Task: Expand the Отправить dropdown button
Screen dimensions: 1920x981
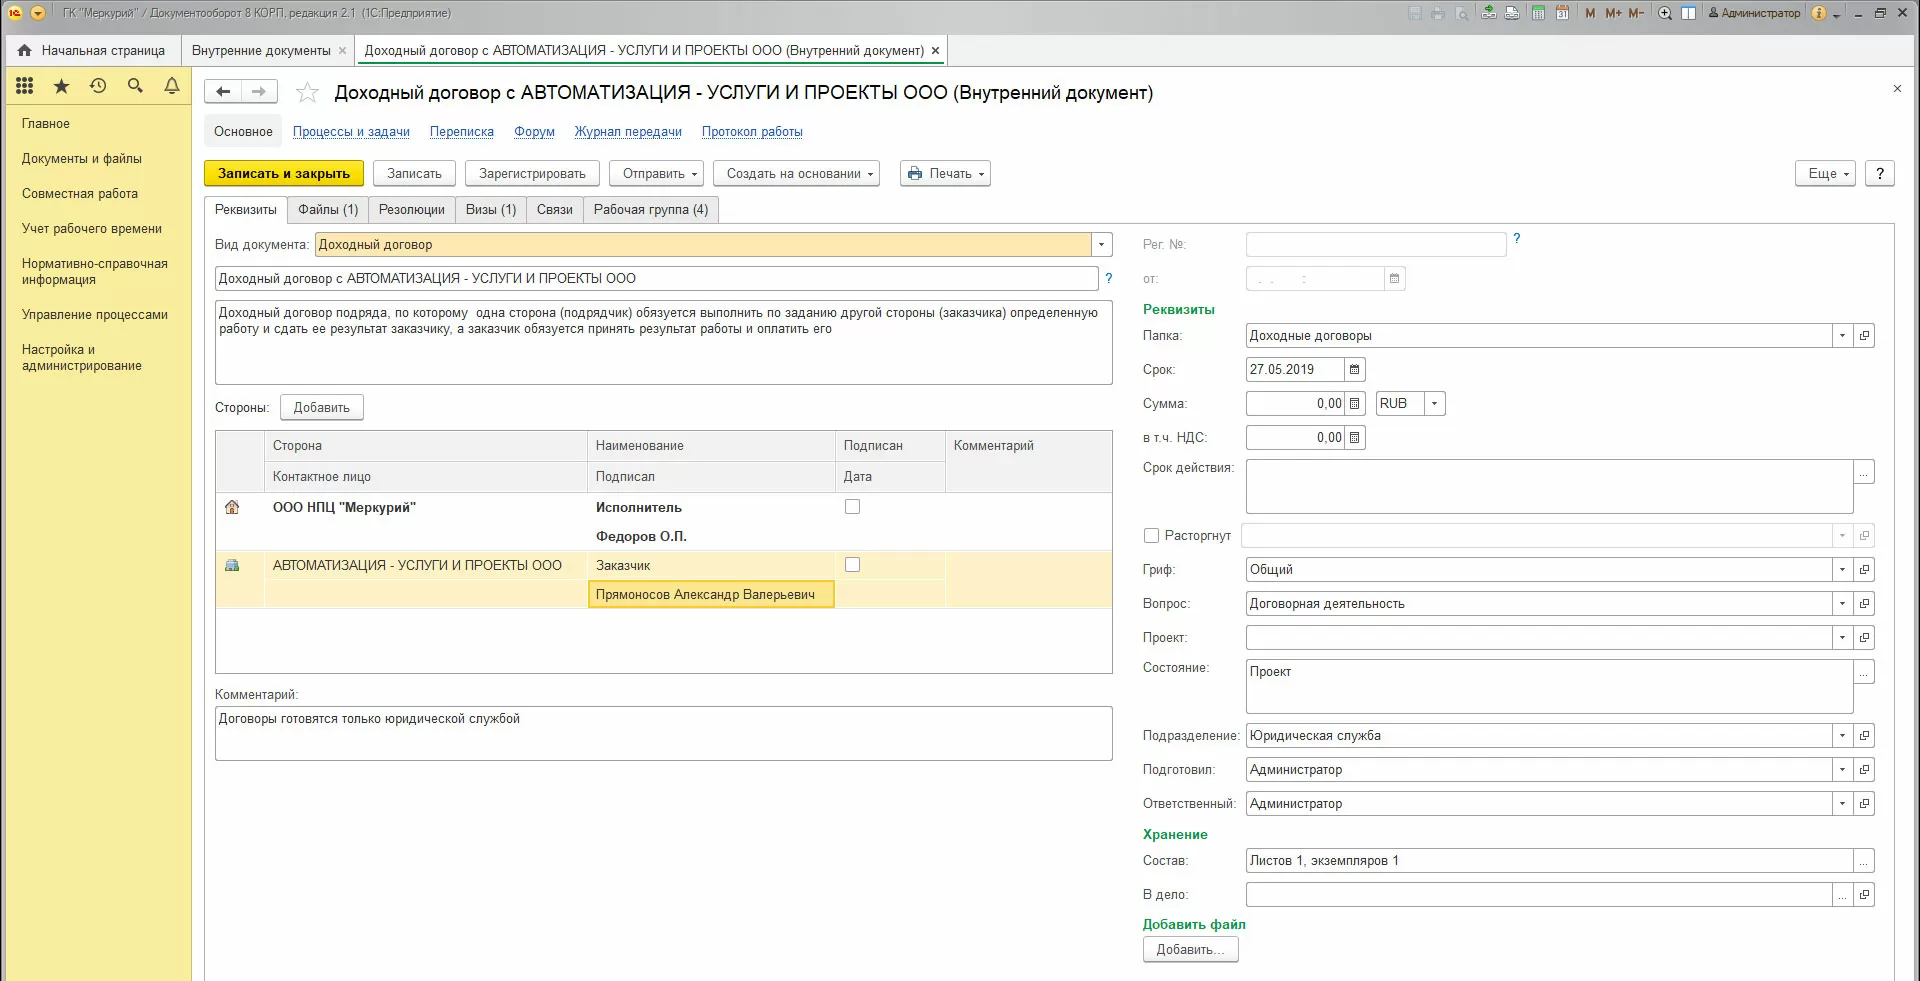Action: [656, 174]
